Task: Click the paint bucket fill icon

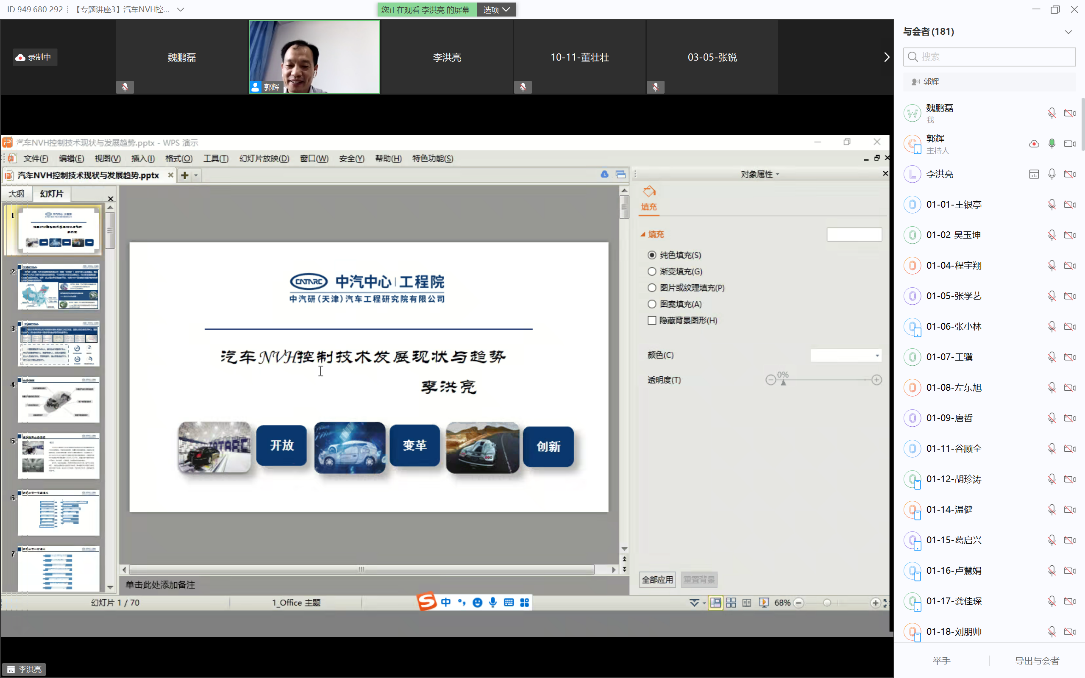Action: coord(648,191)
